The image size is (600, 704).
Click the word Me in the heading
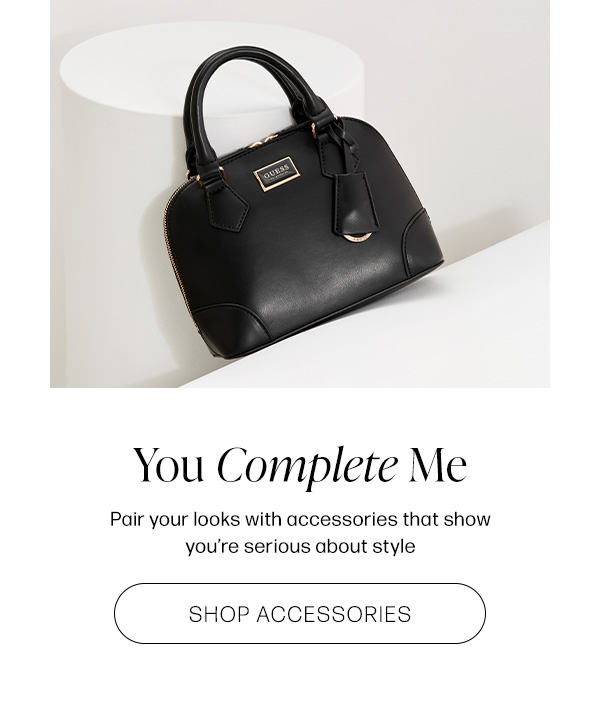pyautogui.click(x=438, y=466)
